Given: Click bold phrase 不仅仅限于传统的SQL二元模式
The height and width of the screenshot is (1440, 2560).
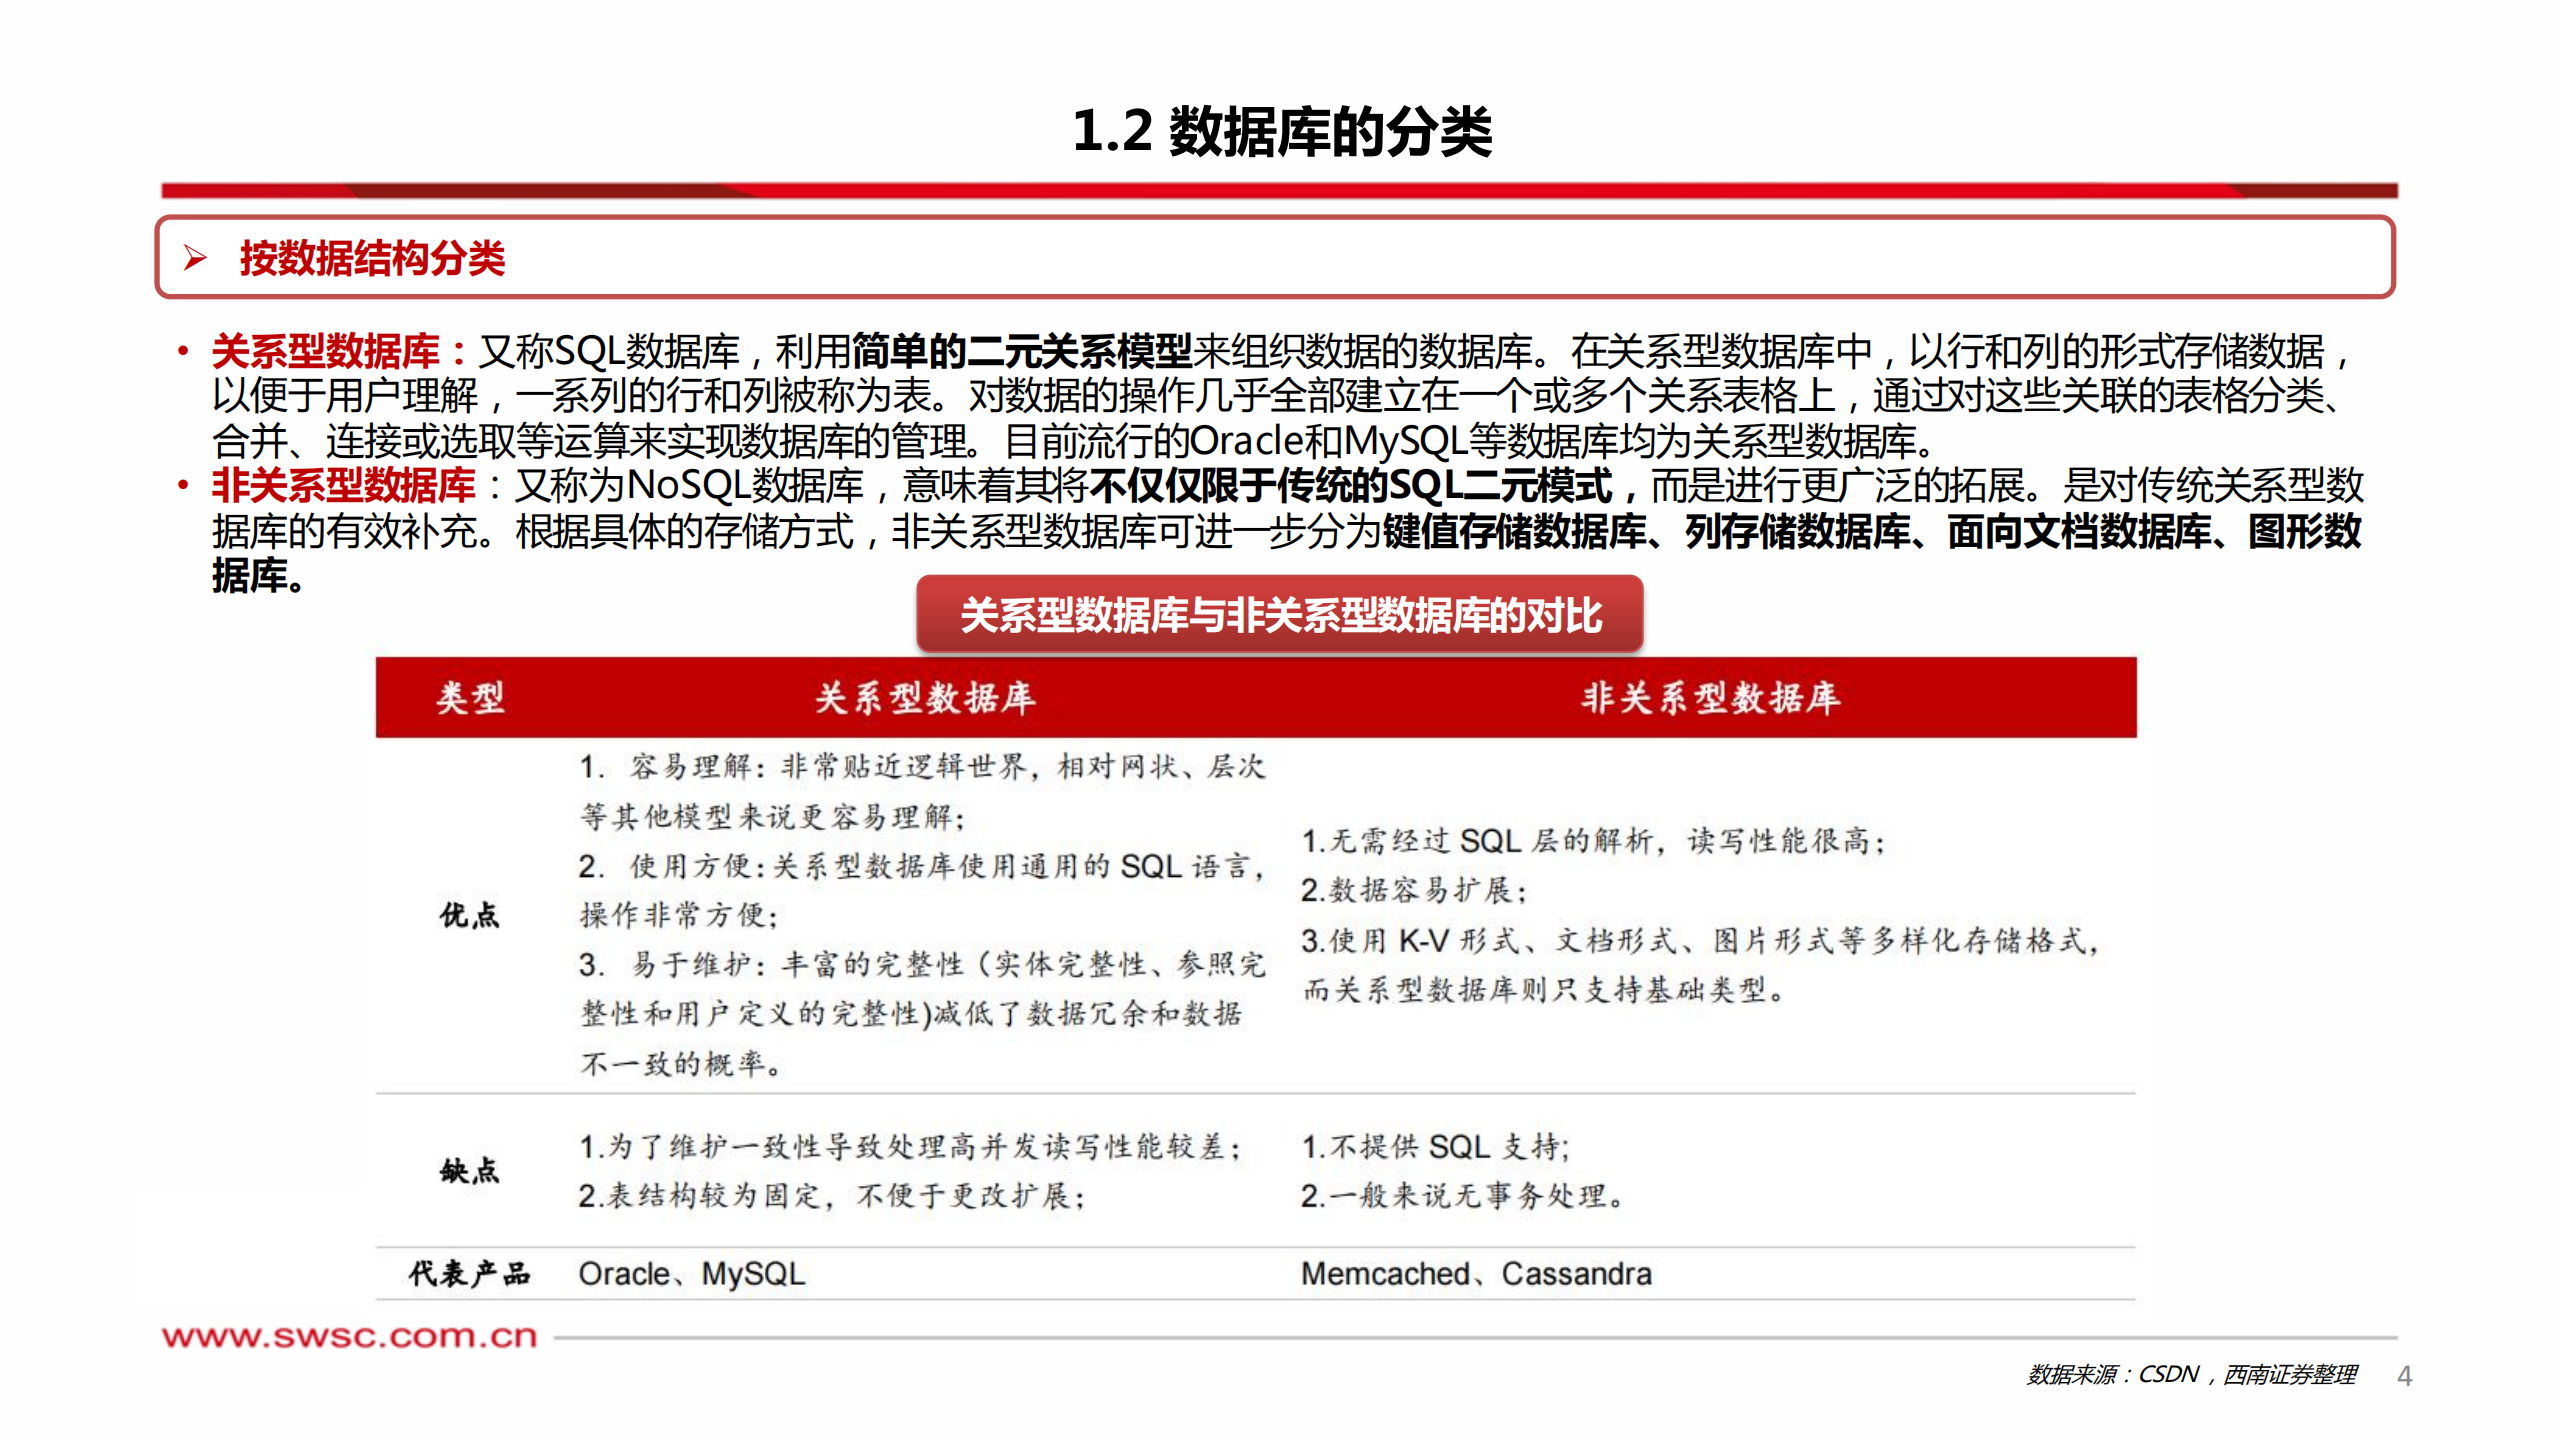Looking at the screenshot, I should [x=1350, y=485].
